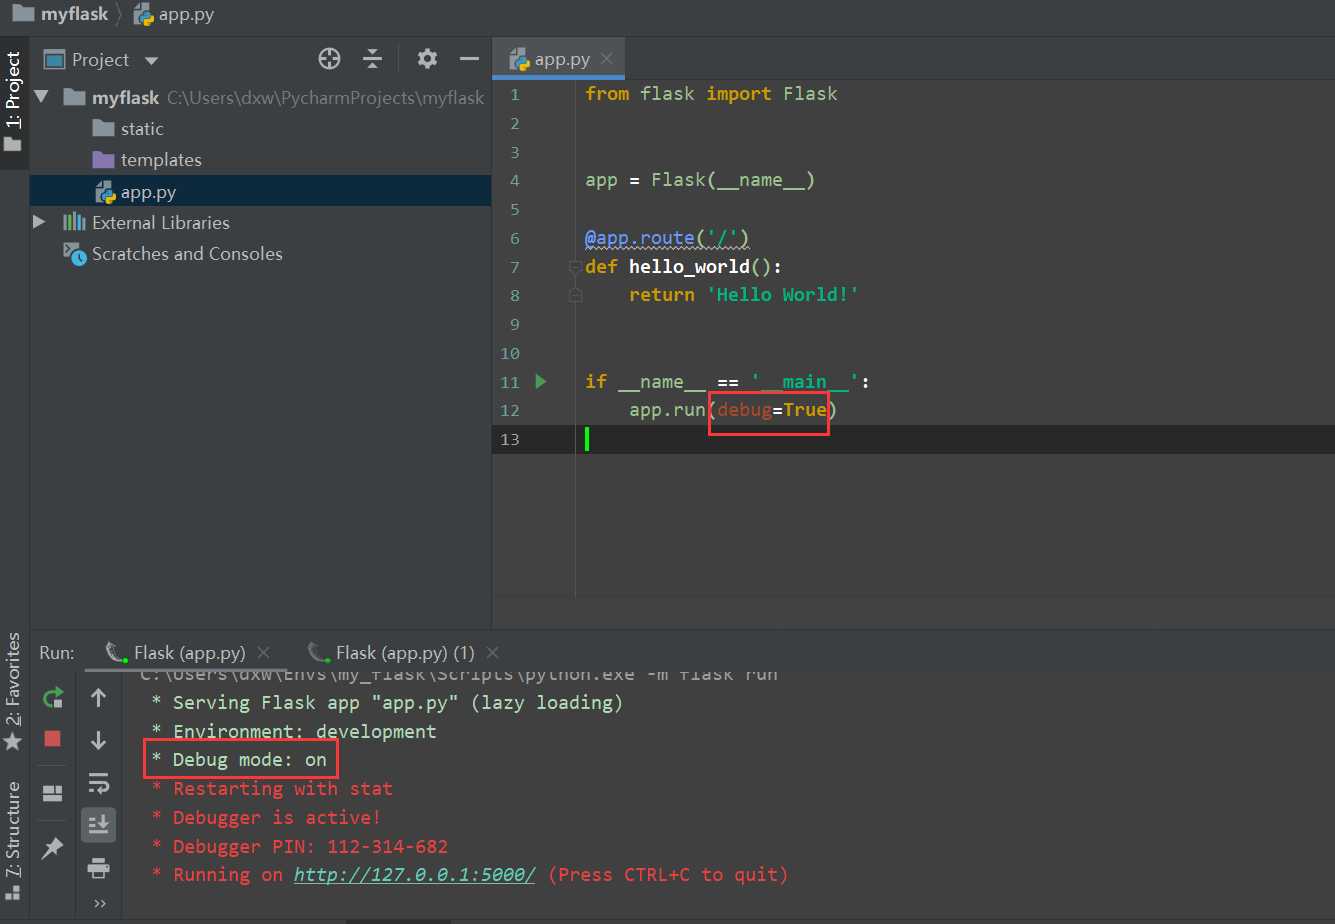Click the myflask breadcrumb
The height and width of the screenshot is (924, 1335).
[x=59, y=14]
